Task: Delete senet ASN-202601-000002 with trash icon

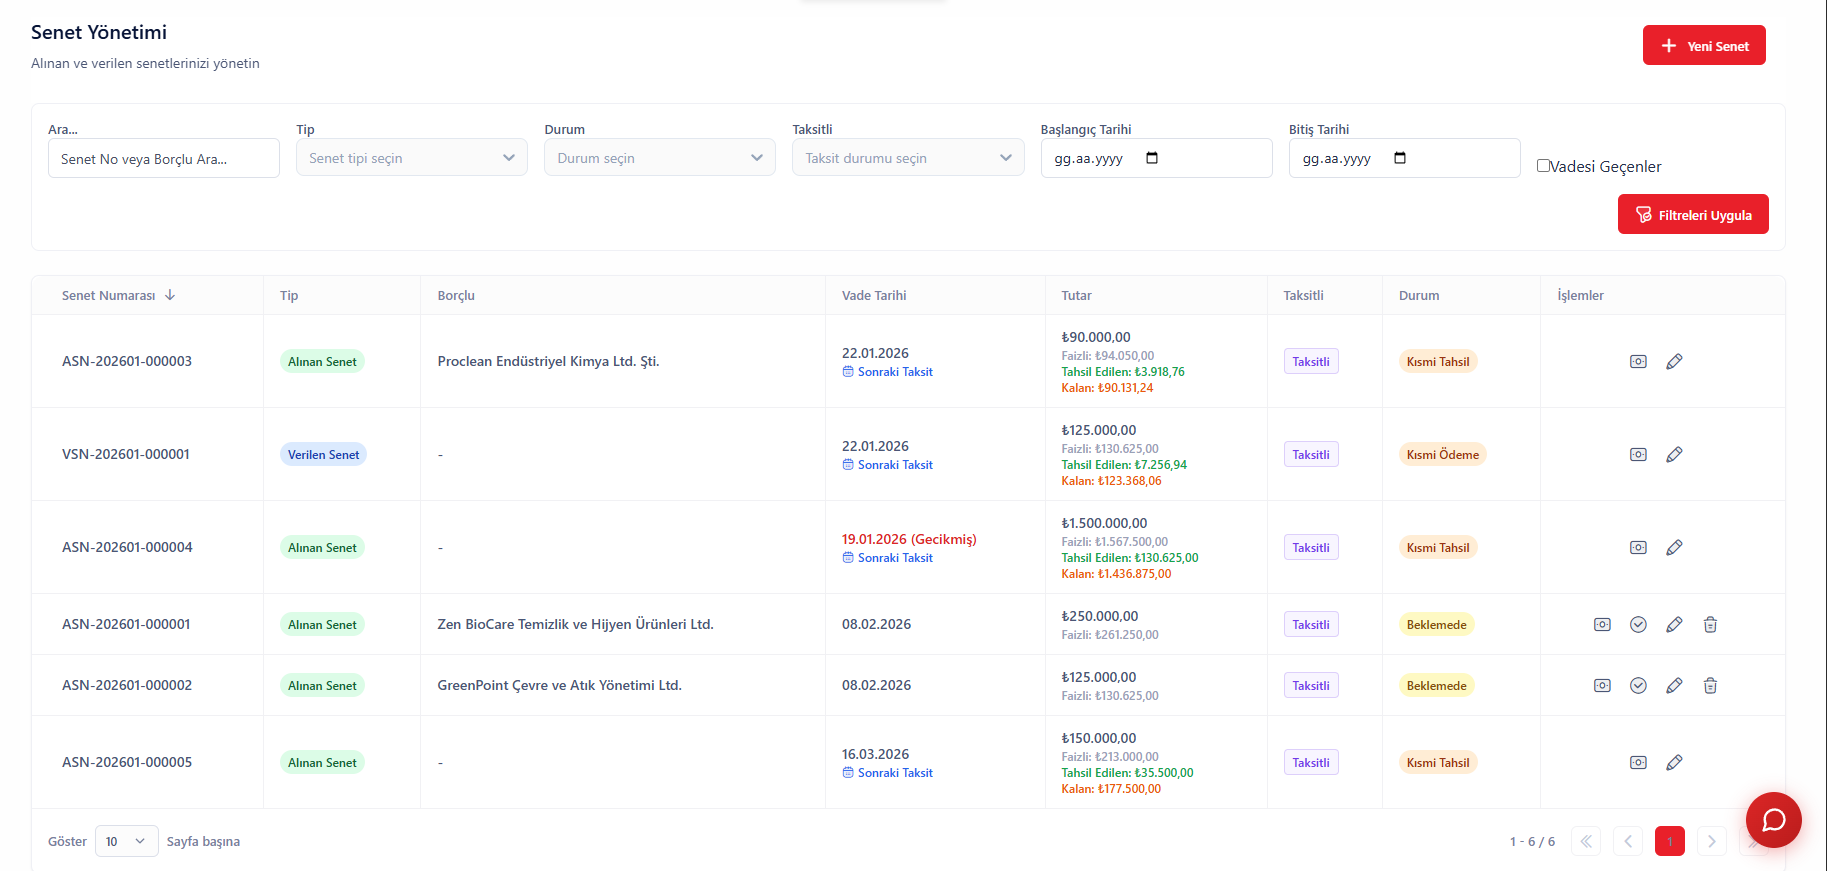Action: point(1710,685)
